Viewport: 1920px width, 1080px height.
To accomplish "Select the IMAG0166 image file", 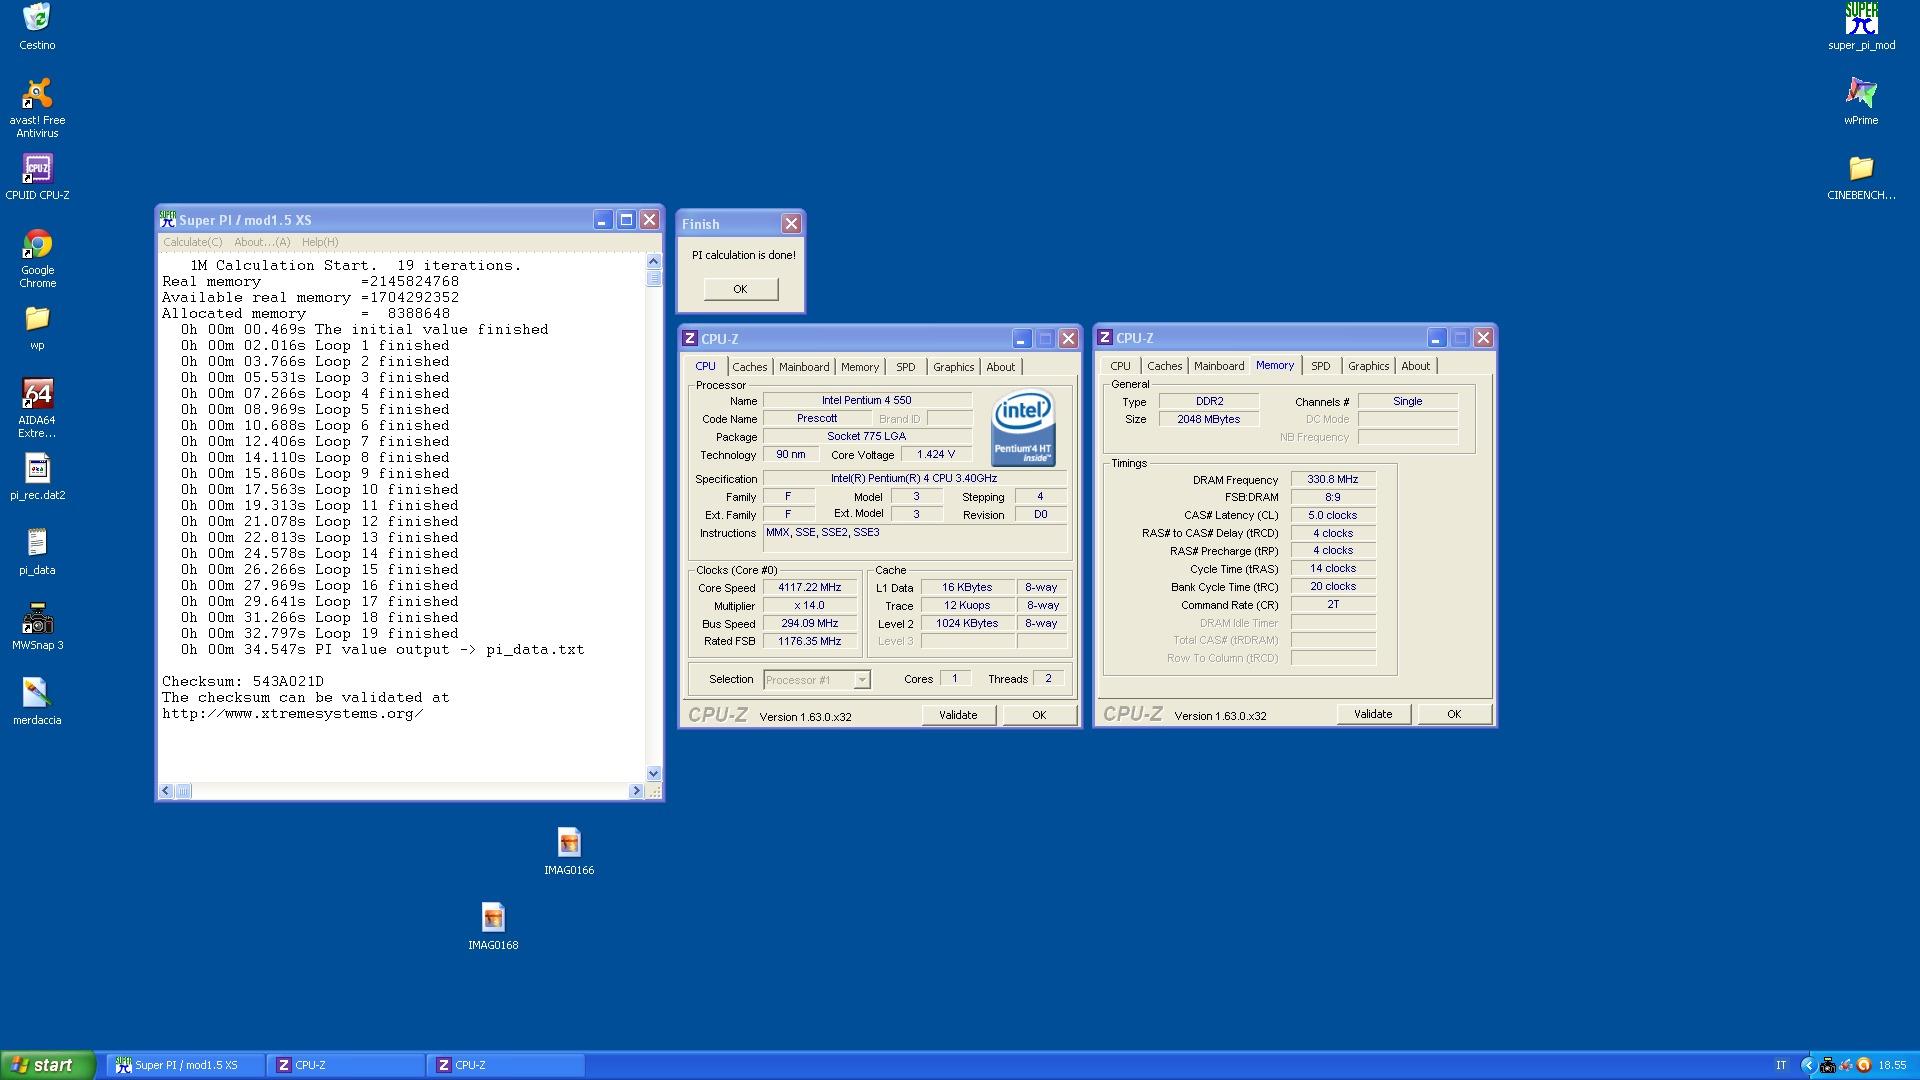I will pyautogui.click(x=569, y=852).
